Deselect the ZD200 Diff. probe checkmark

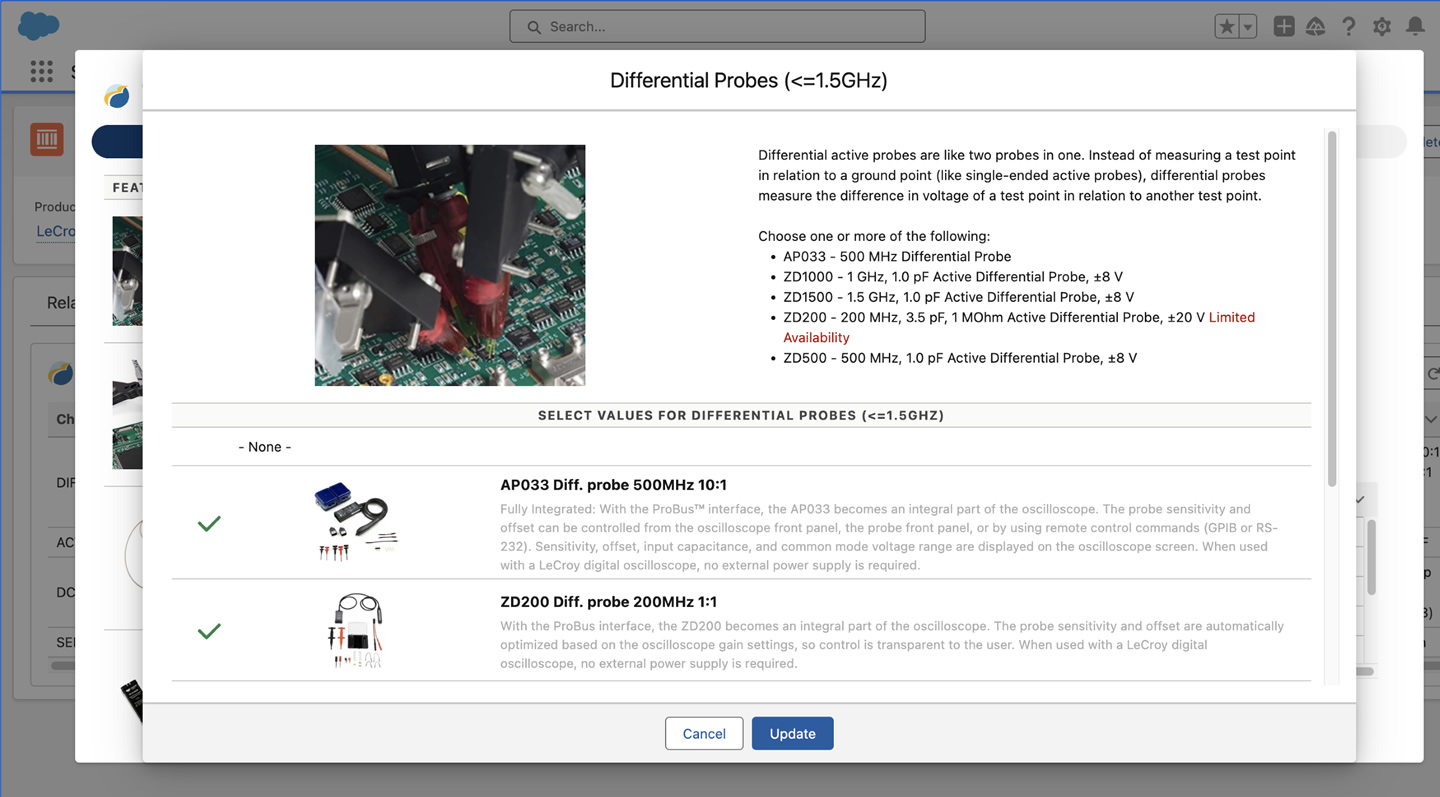[x=209, y=631]
